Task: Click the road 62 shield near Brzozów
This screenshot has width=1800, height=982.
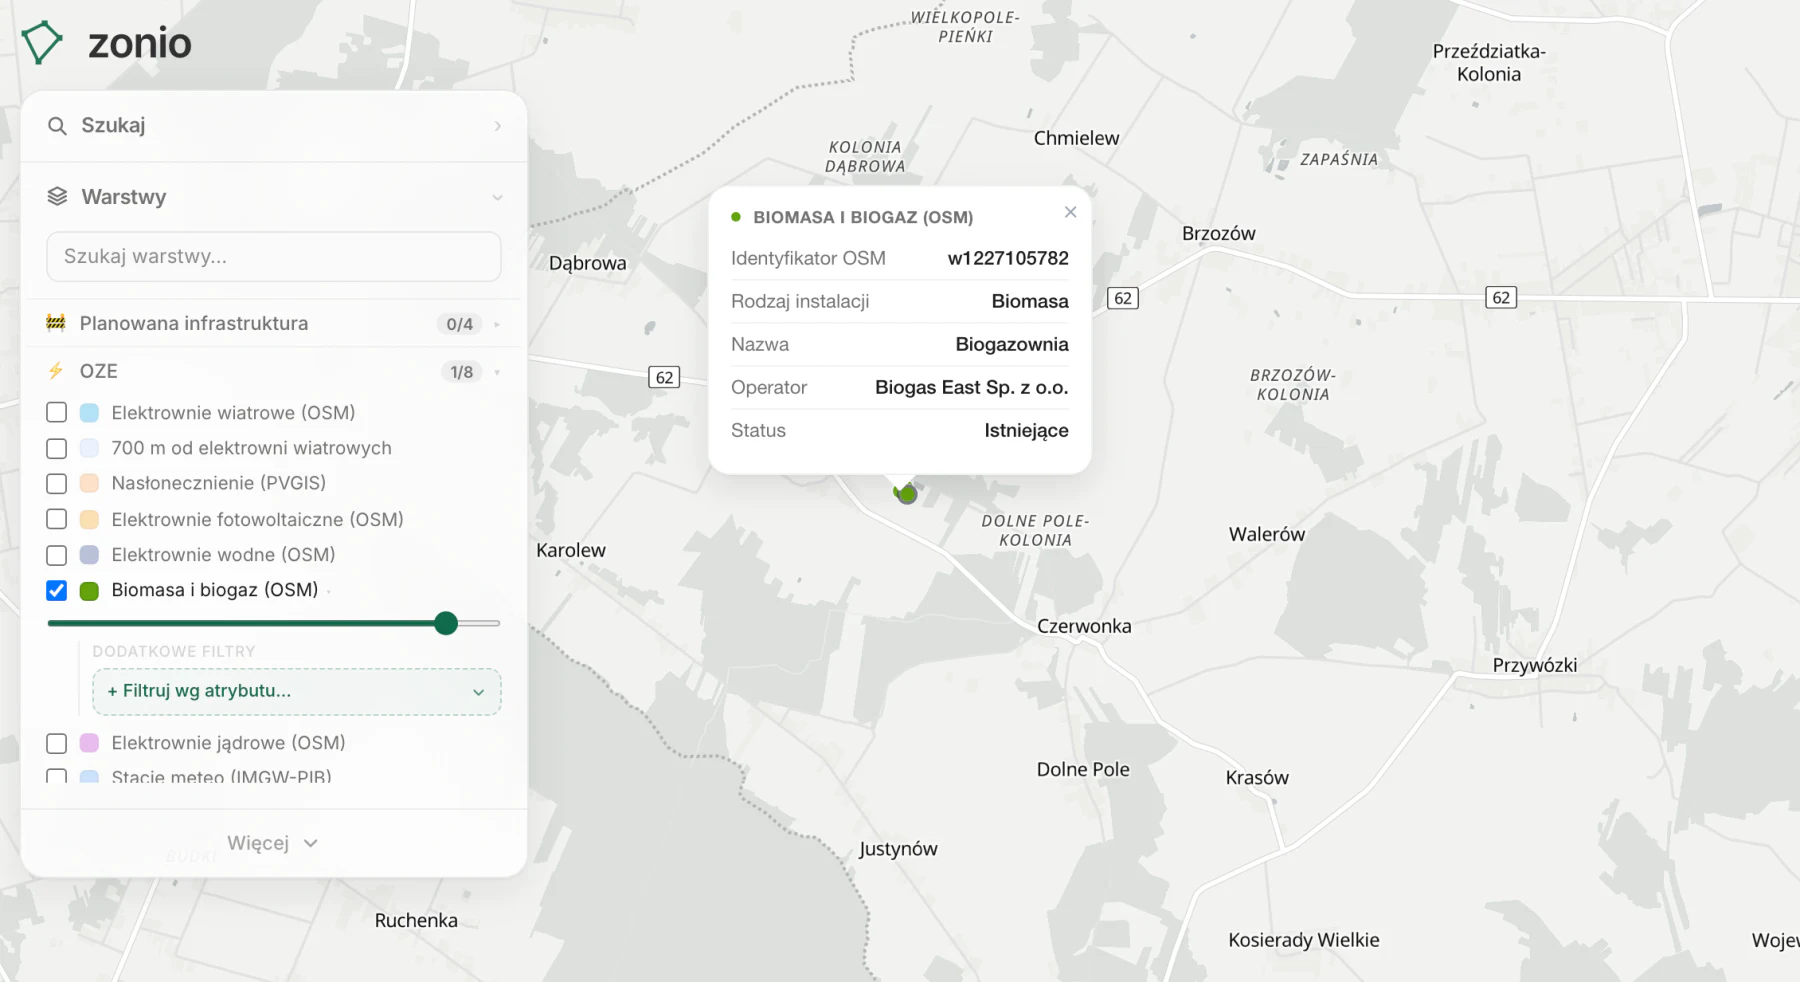Action: pyautogui.click(x=1123, y=298)
